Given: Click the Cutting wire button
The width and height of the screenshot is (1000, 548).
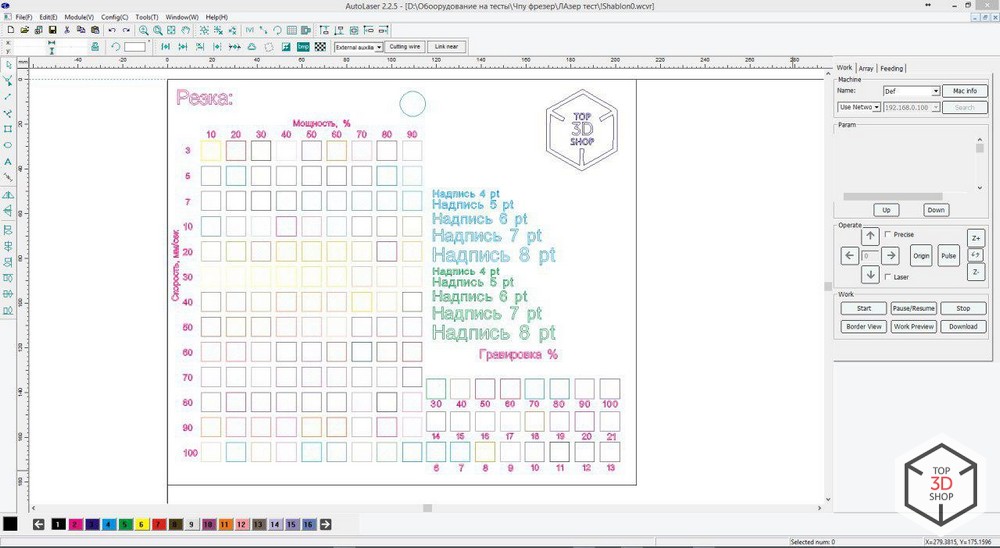Looking at the screenshot, I should (404, 47).
